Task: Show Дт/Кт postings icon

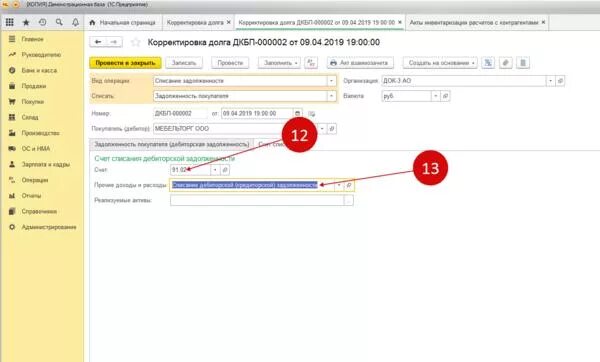Action: pyautogui.click(x=311, y=63)
